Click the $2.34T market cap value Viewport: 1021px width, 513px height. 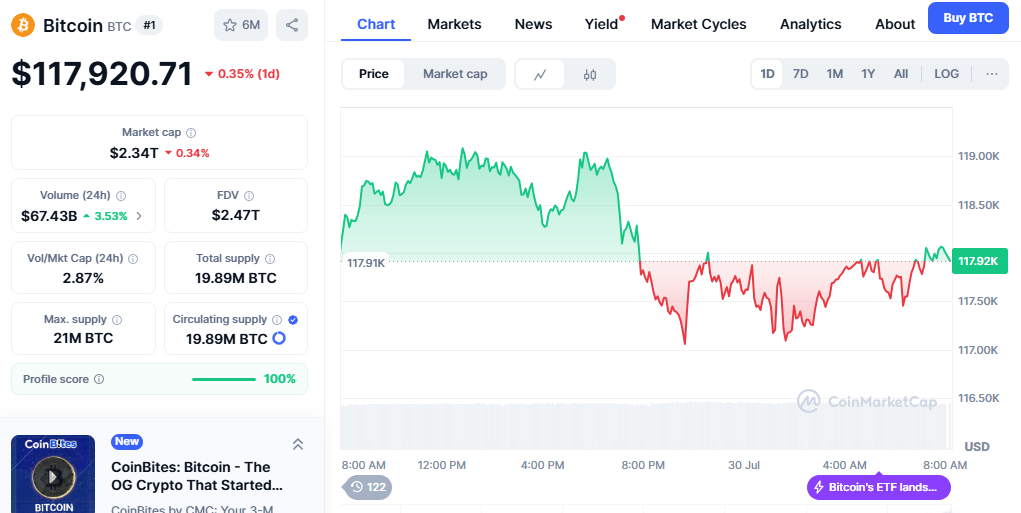pyautogui.click(x=133, y=153)
